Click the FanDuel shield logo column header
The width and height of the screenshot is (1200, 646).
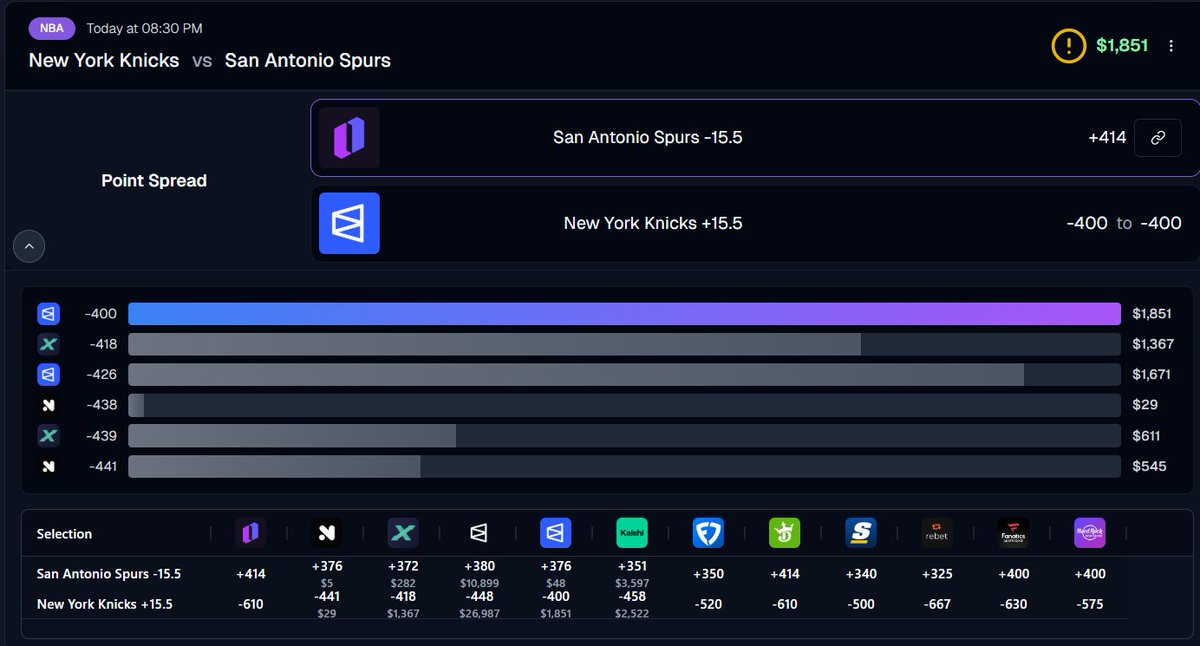tap(708, 533)
